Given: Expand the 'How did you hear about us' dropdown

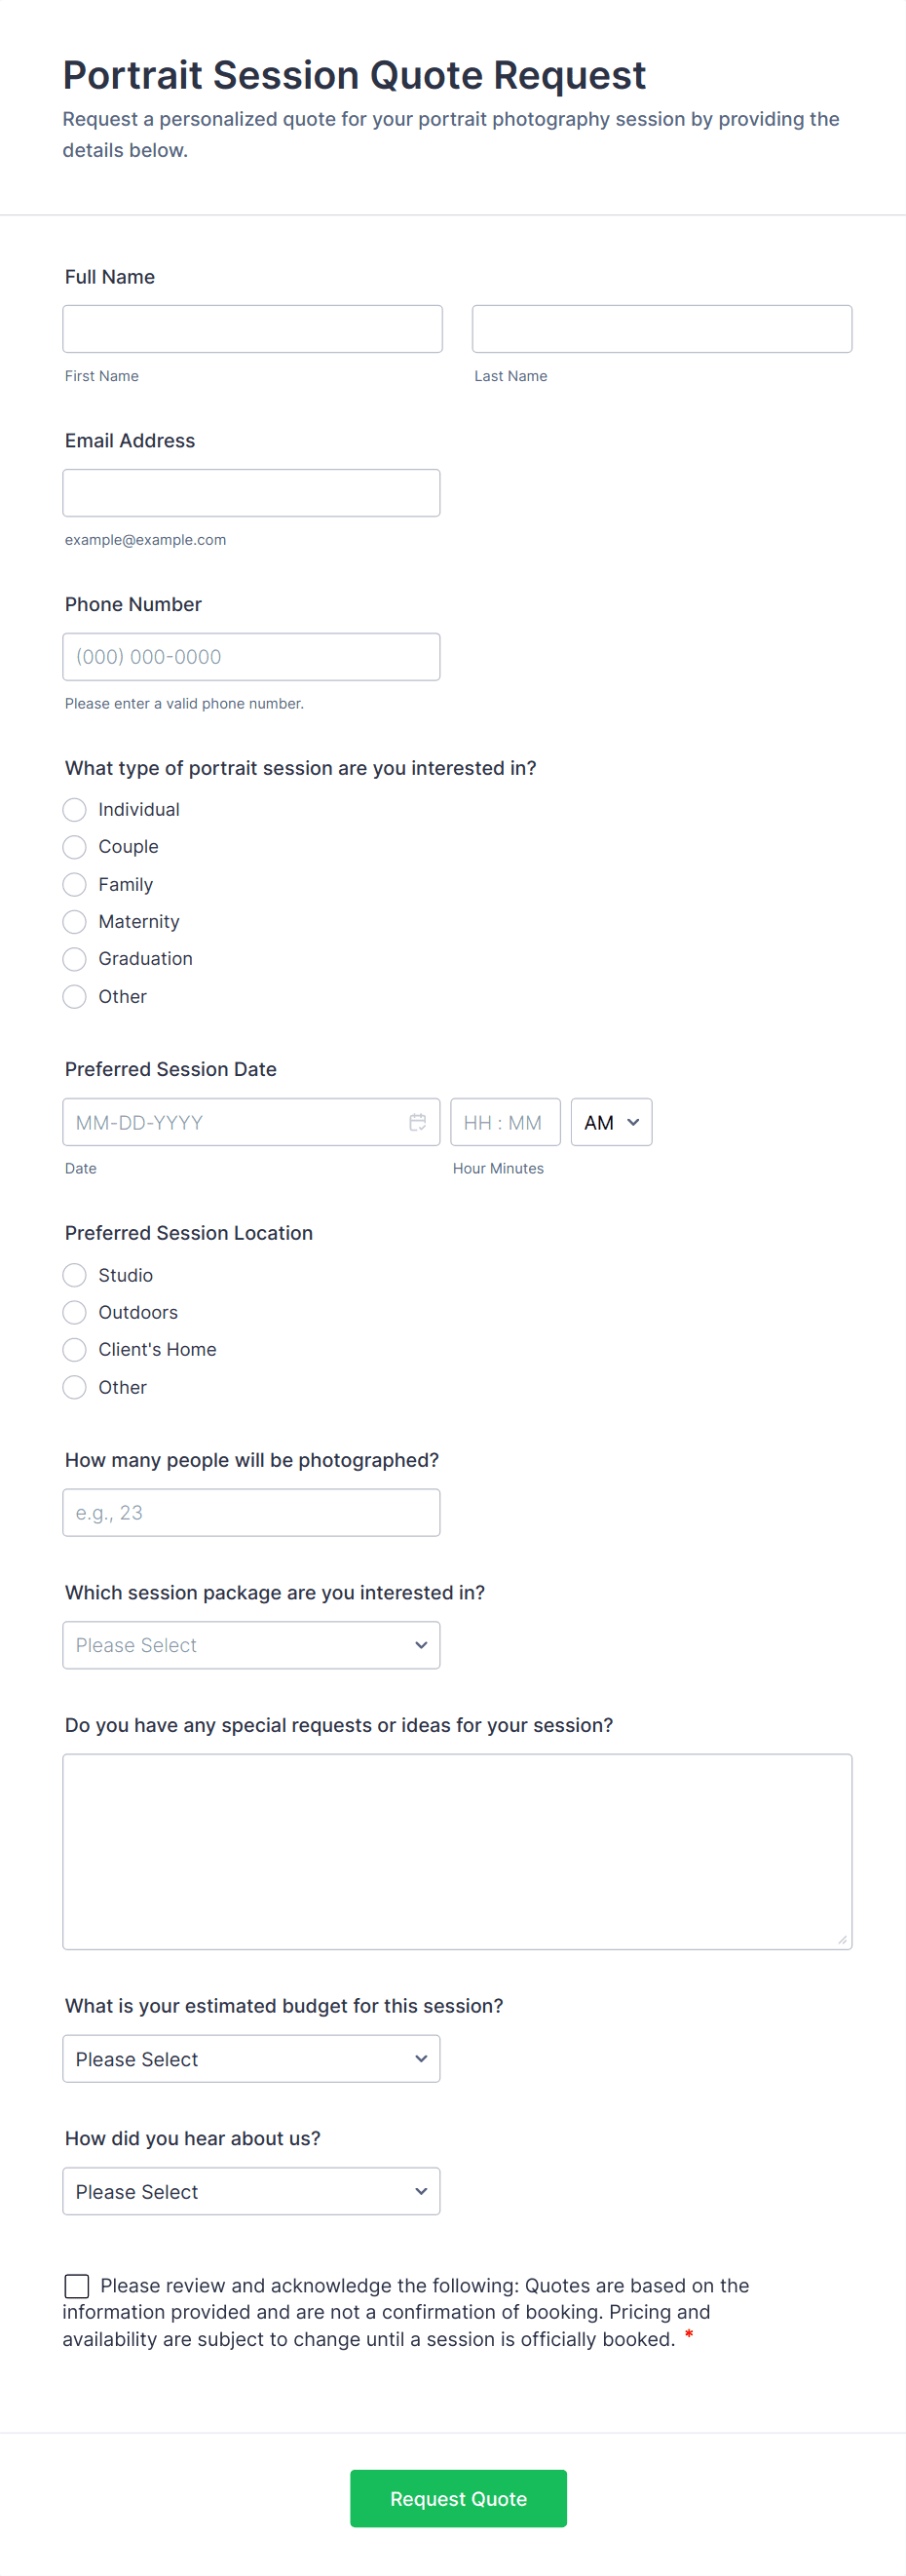Looking at the screenshot, I should click(251, 2191).
